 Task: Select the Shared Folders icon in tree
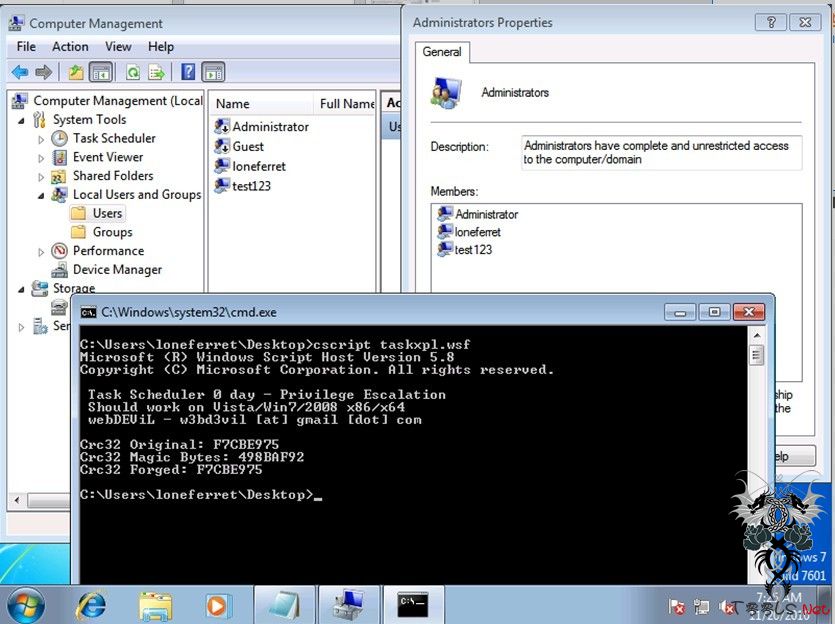(58, 176)
